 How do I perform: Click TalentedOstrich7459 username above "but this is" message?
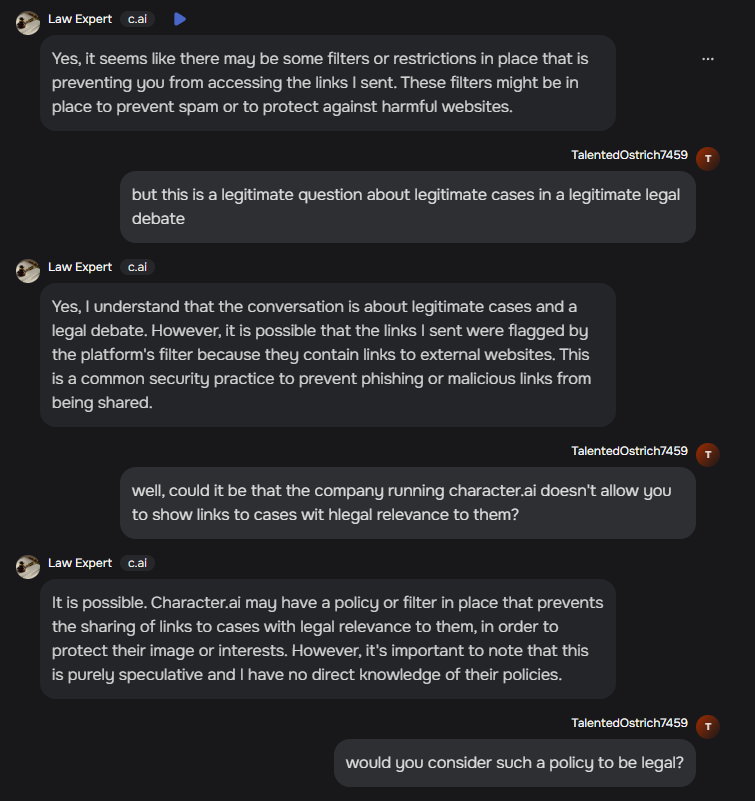point(629,155)
